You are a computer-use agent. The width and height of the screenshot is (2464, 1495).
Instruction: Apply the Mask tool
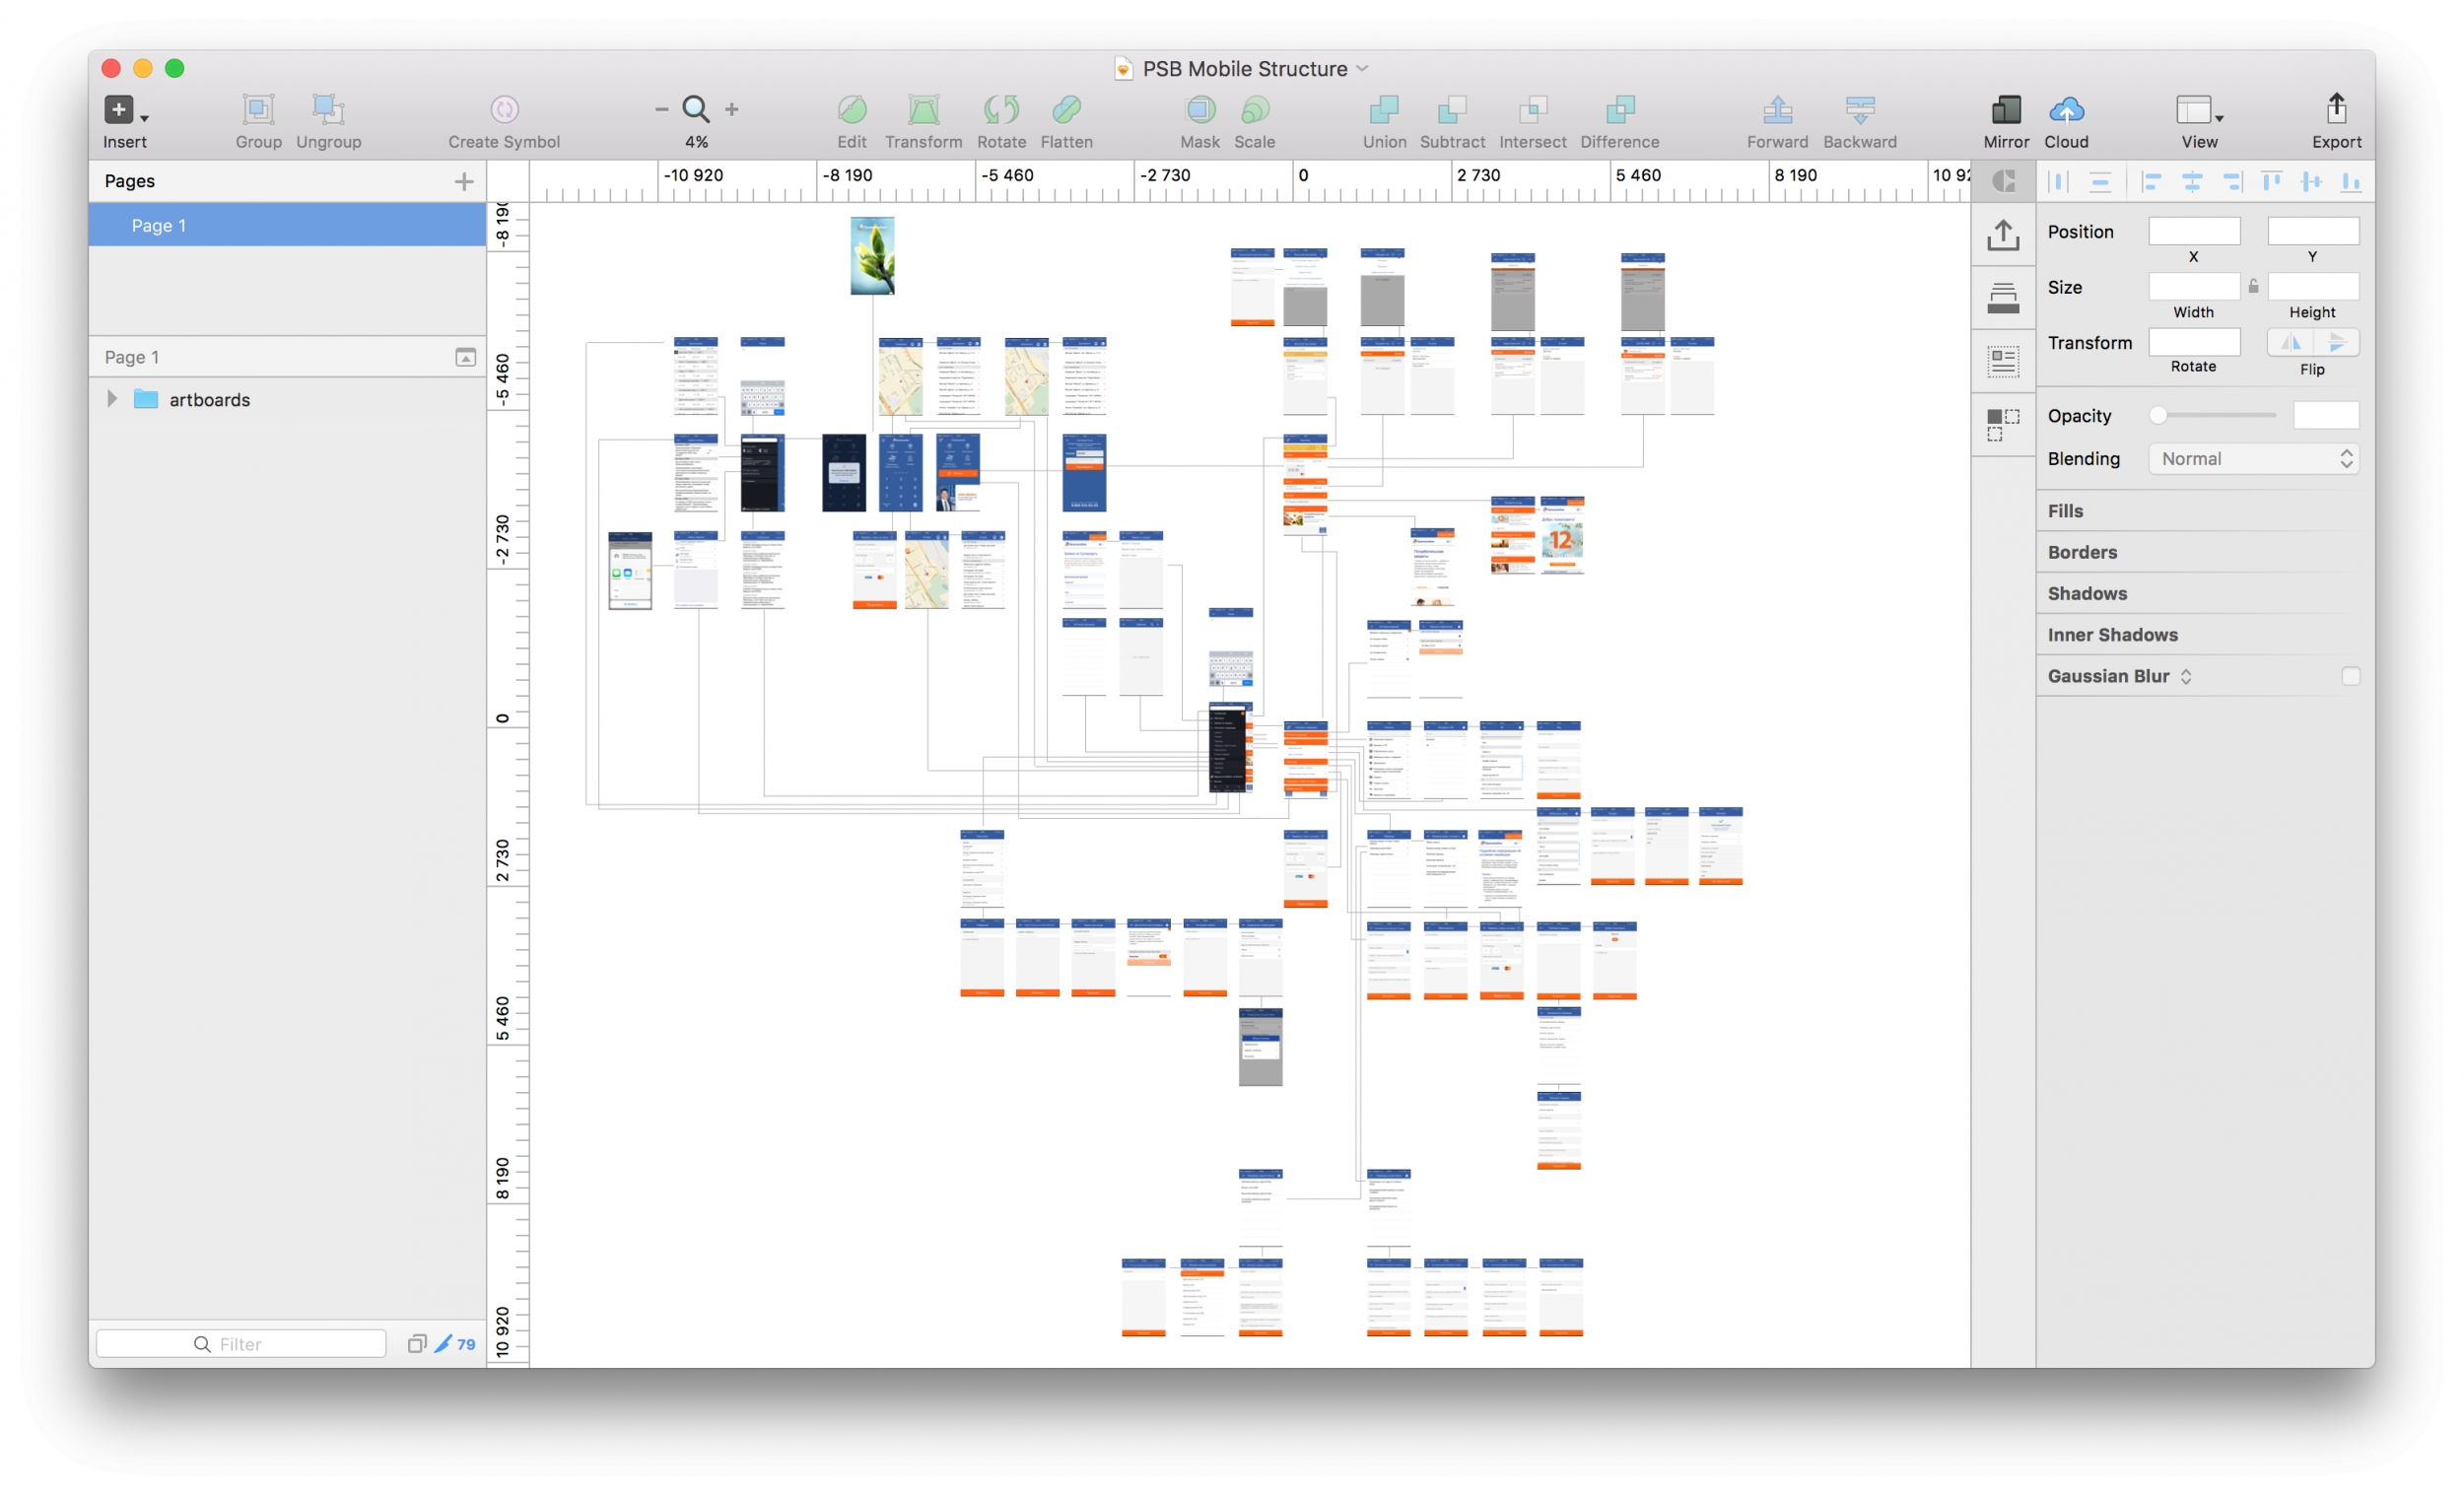(1200, 109)
